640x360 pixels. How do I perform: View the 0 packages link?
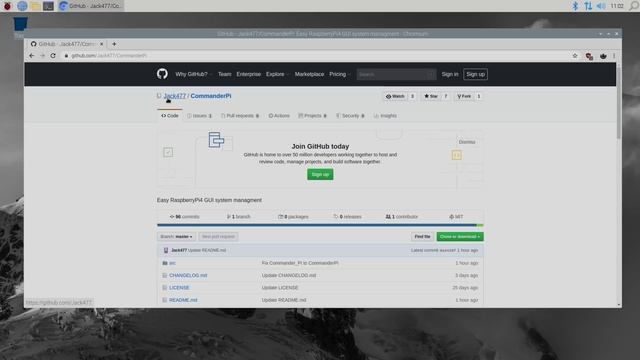click(x=293, y=217)
